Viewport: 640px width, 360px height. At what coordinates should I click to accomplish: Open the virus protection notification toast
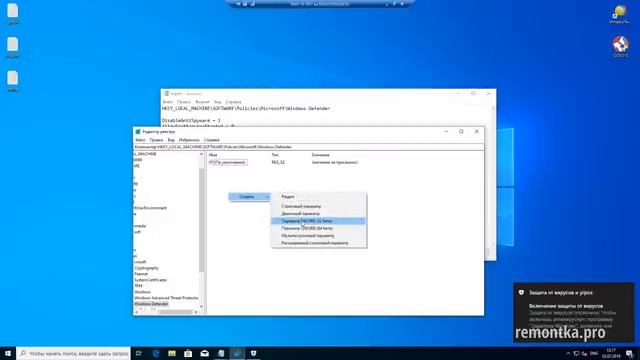[x=574, y=312]
